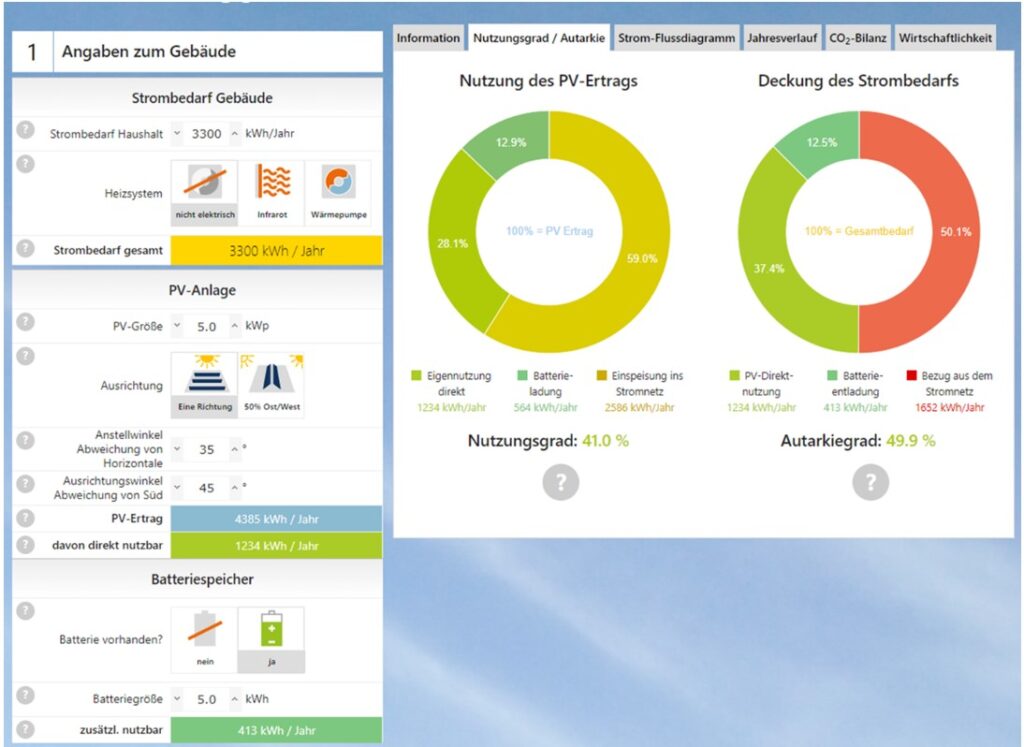
Task: Click help icon below Autarkiegrad value
Action: coord(870,483)
